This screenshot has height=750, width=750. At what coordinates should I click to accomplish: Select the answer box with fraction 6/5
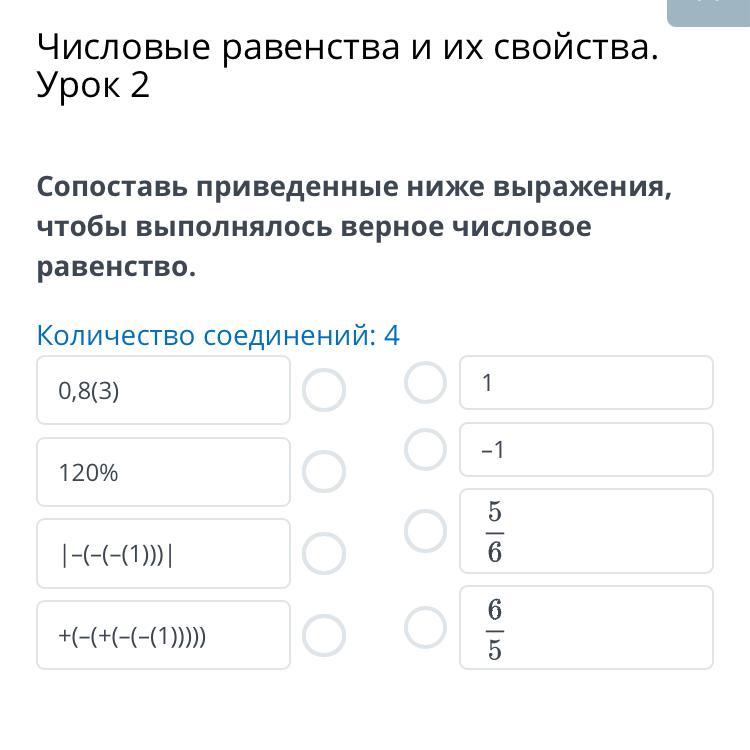tap(586, 627)
